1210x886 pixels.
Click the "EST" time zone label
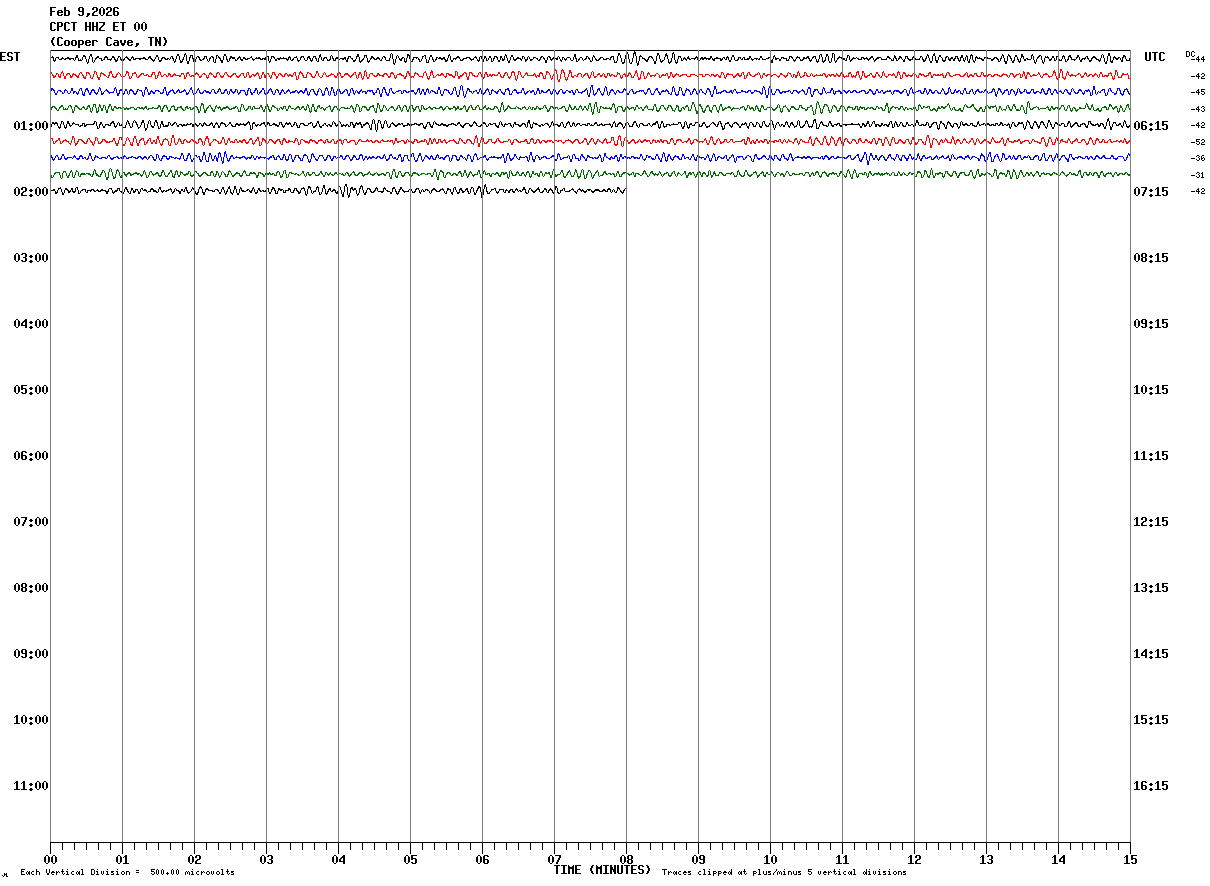10,57
